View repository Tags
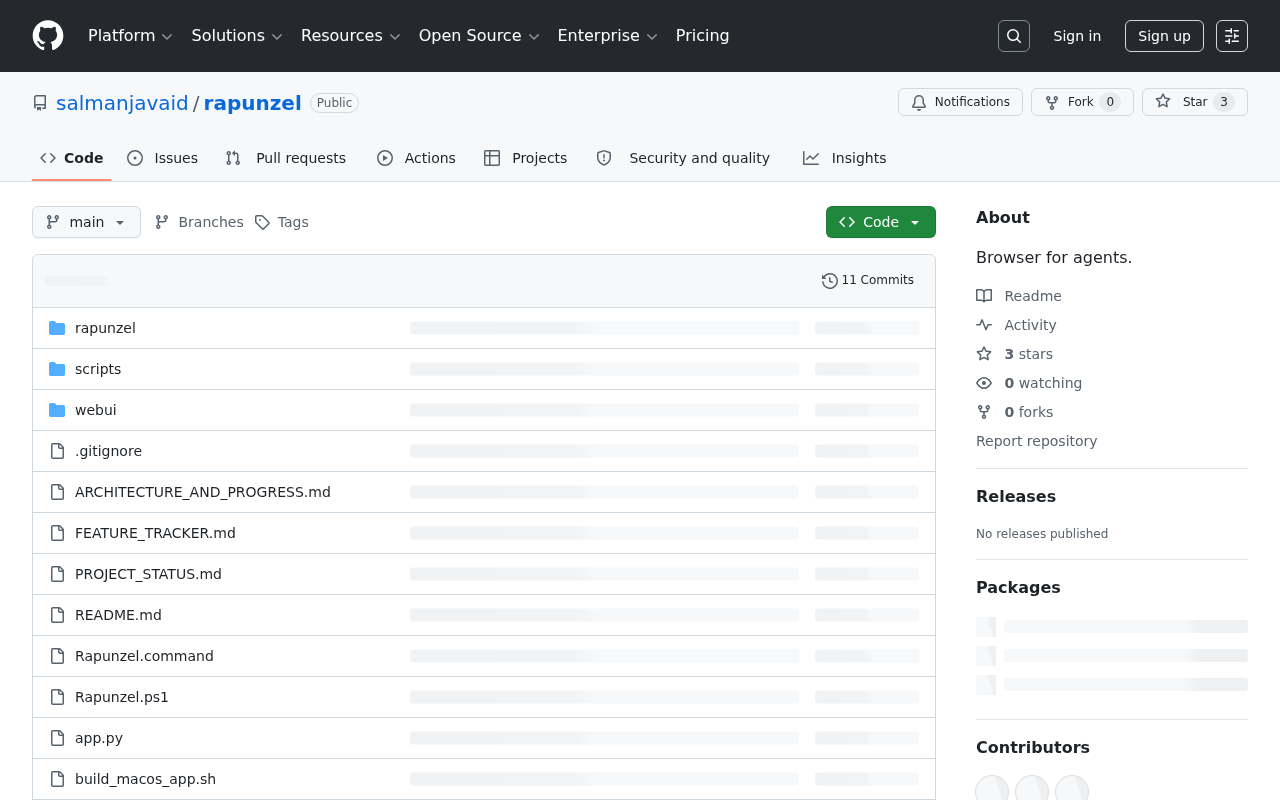The height and width of the screenshot is (800, 1280). 282,222
